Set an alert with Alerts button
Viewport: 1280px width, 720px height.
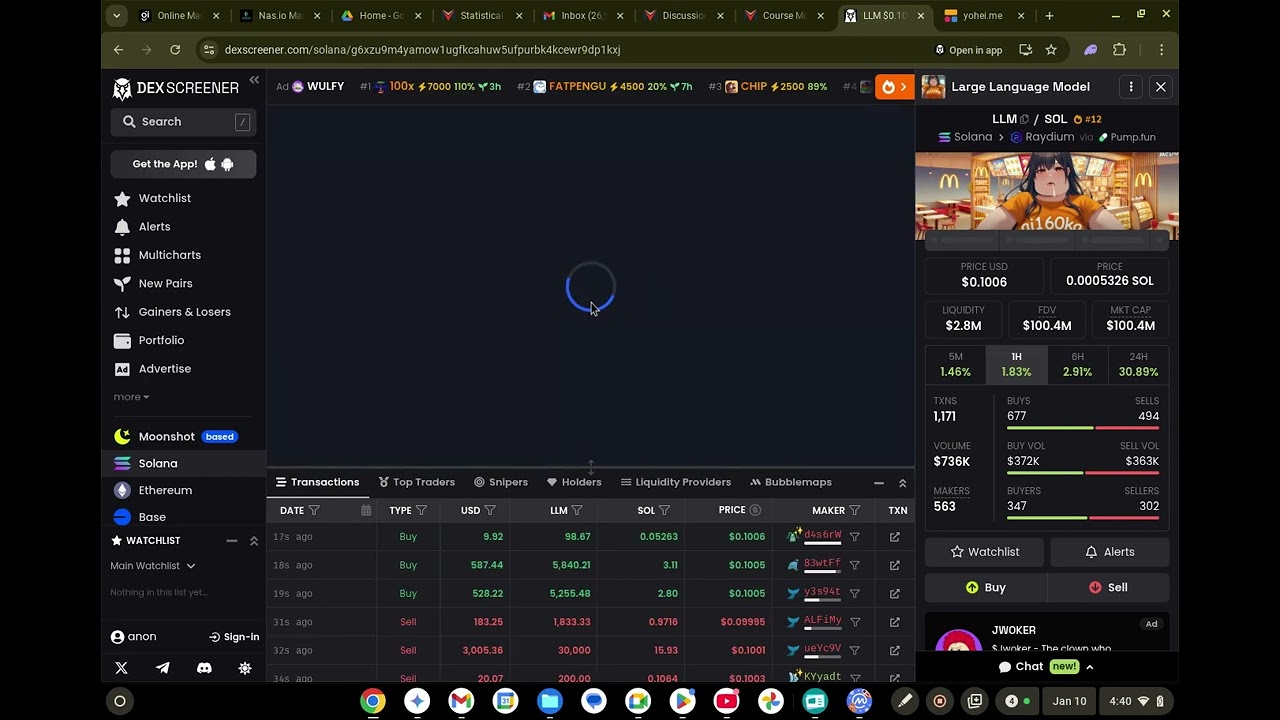click(x=1108, y=552)
